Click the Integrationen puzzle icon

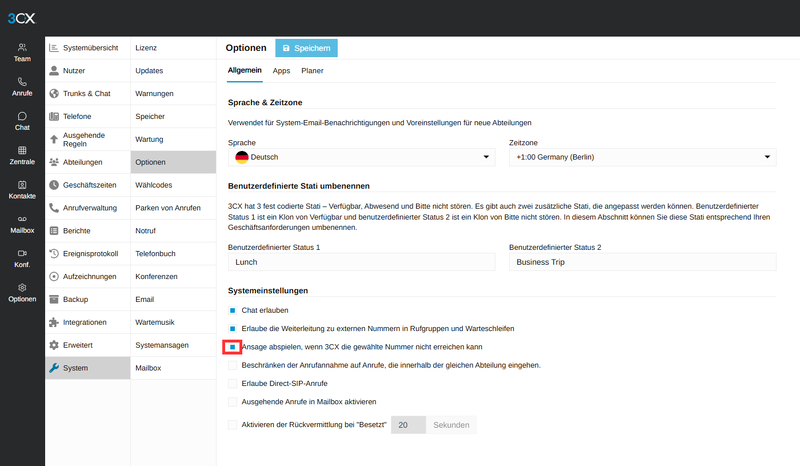(x=54, y=322)
